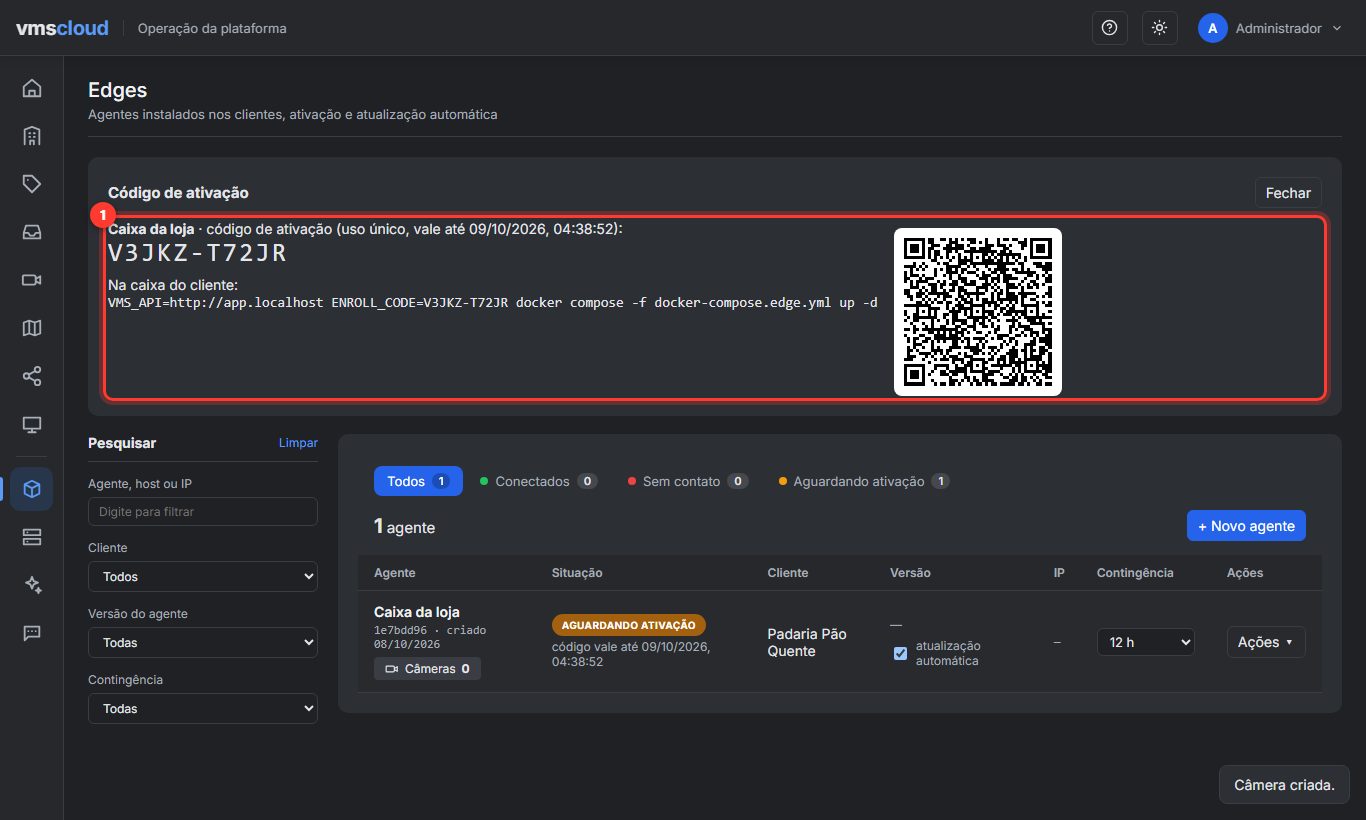Click the AGUARDANDO ATIVAÇÃO status badge
Screen dimensions: 1366x820
point(629,625)
